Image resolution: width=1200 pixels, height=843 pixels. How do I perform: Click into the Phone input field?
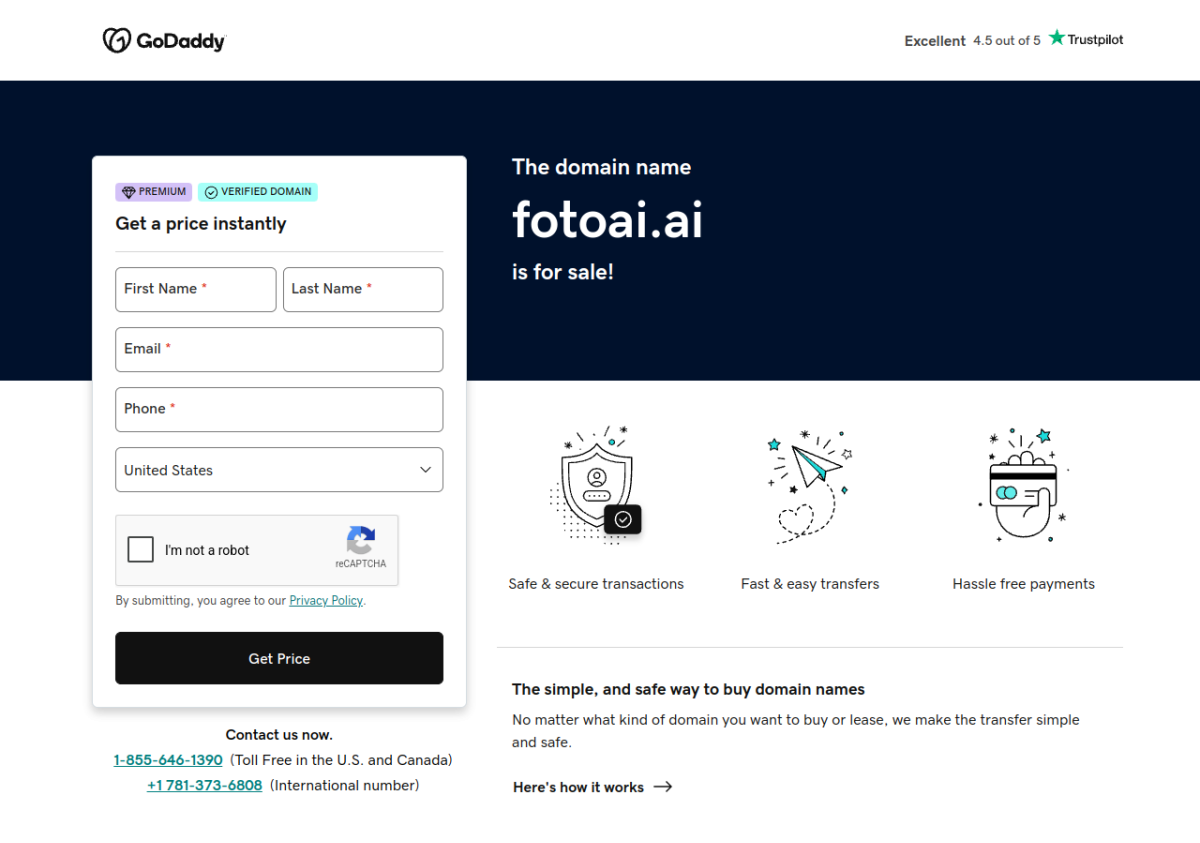click(x=279, y=409)
